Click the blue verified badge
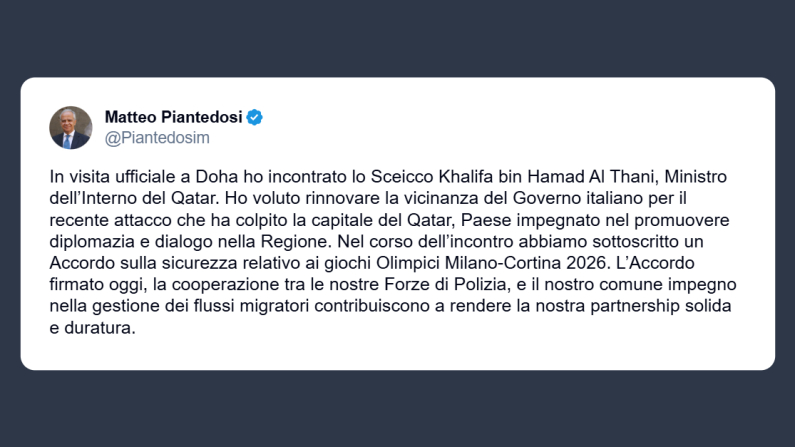 click(x=255, y=117)
